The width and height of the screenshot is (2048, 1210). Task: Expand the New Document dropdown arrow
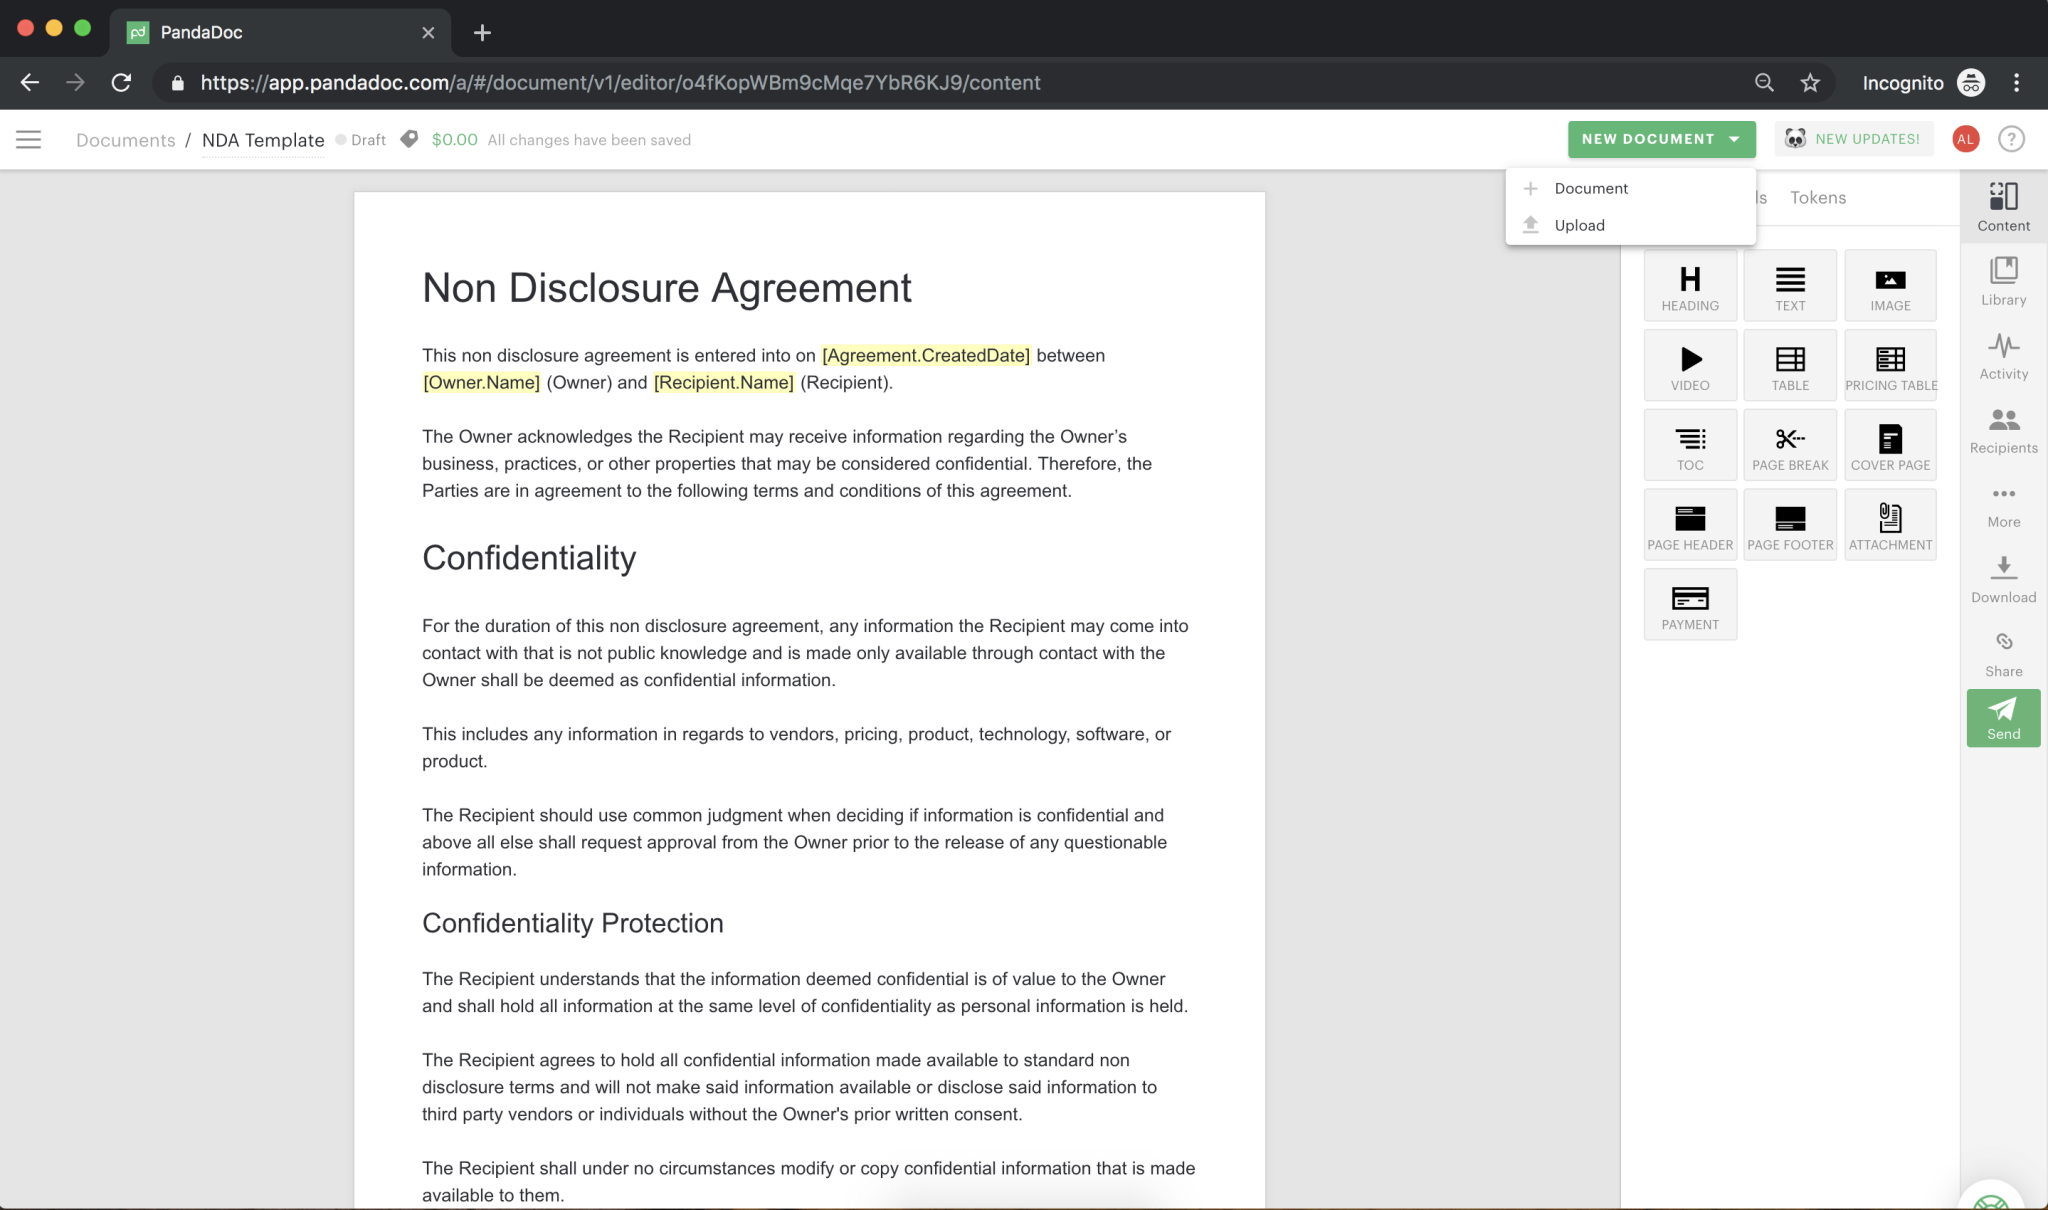click(1735, 139)
